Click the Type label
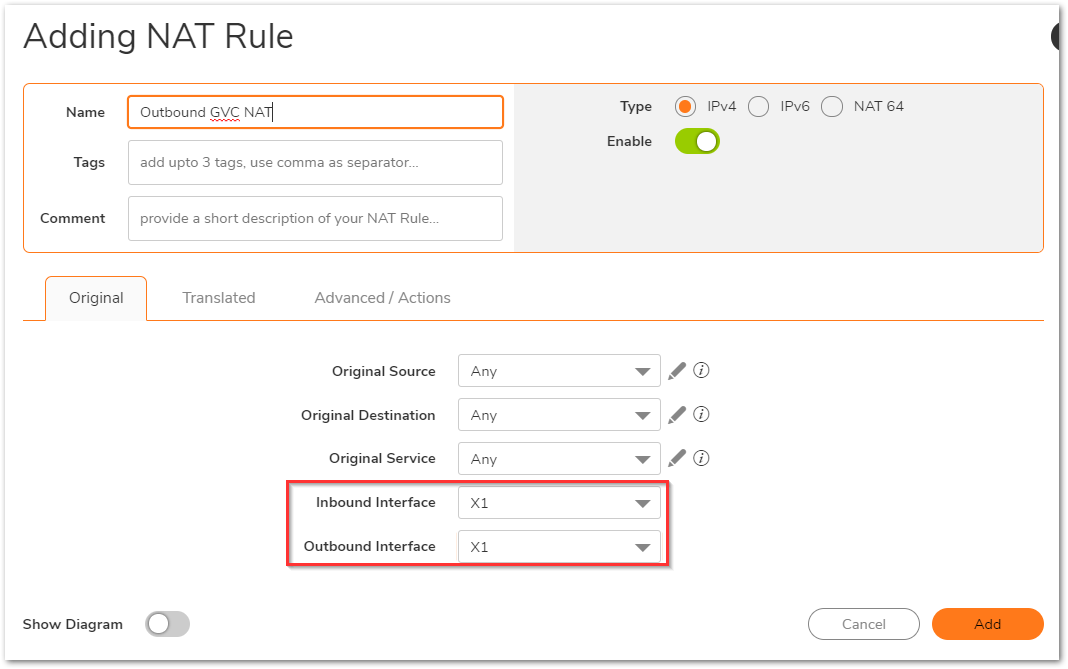1068x669 pixels. (636, 106)
